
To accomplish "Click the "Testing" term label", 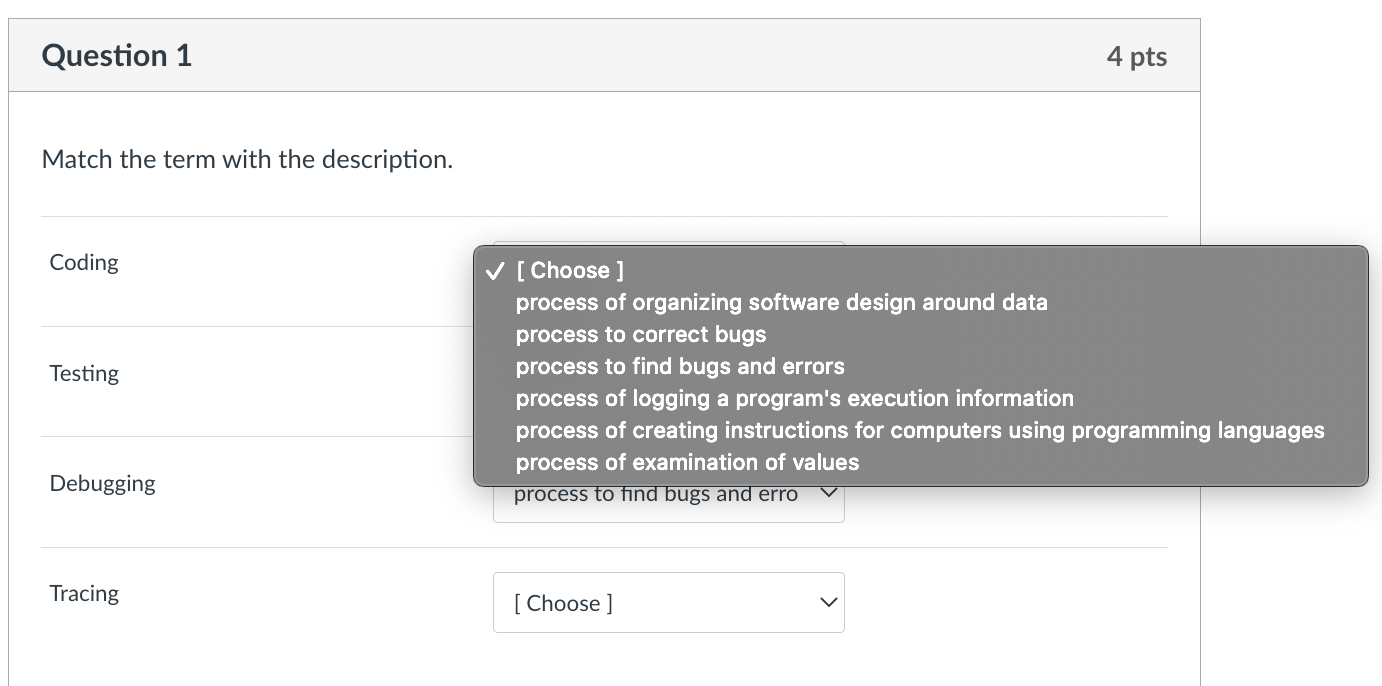I will pos(84,374).
